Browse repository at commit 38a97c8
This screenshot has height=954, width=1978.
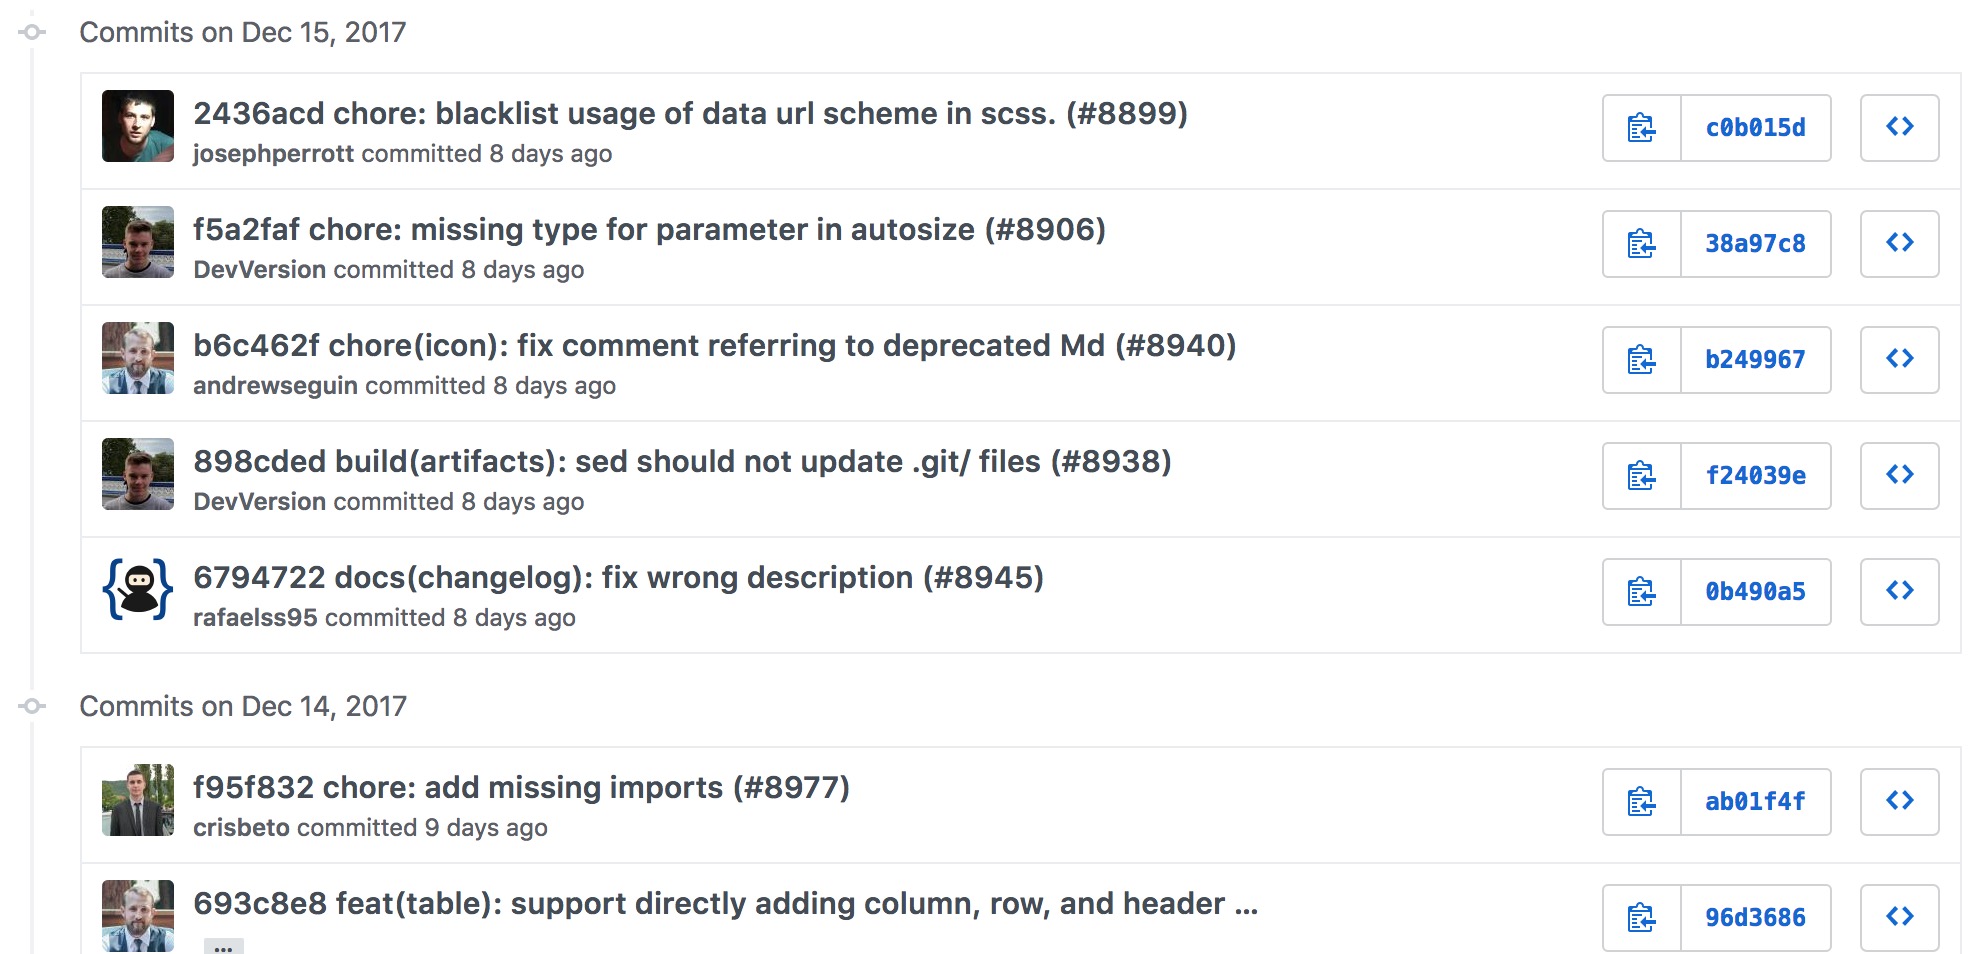(x=1898, y=243)
